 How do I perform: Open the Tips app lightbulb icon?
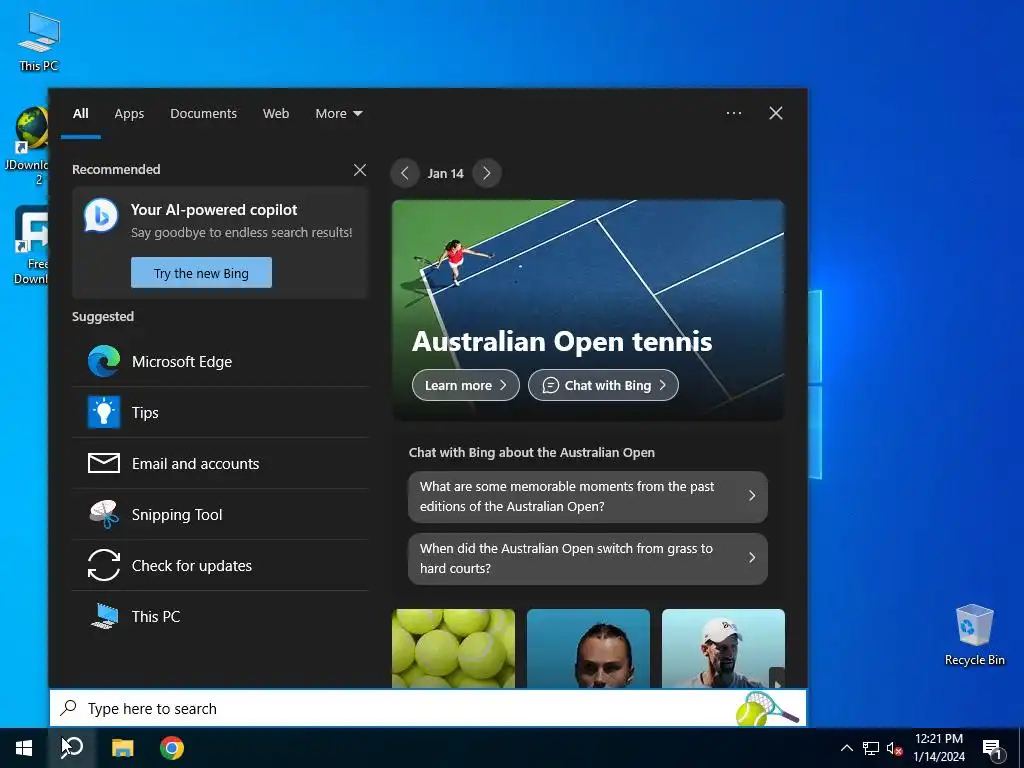[104, 412]
